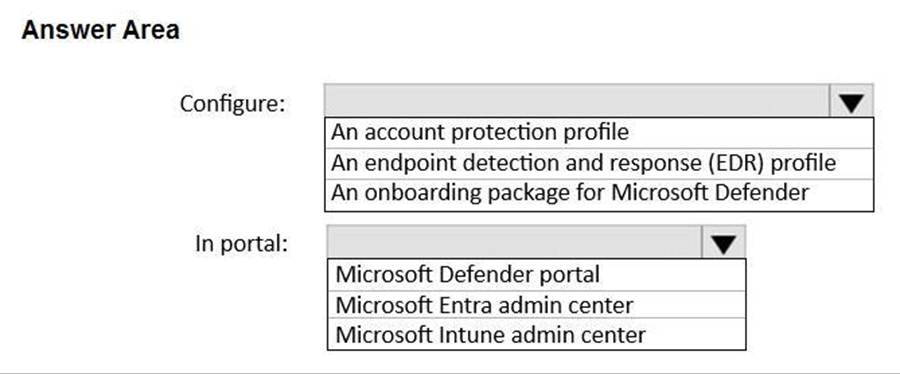Select An account protection profile option
900x374 pixels.
coord(599,133)
